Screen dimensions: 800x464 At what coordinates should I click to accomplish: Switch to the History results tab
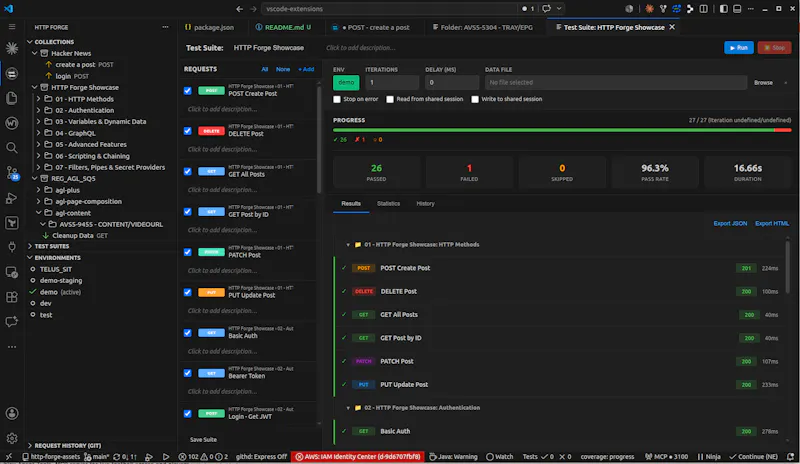tap(426, 204)
